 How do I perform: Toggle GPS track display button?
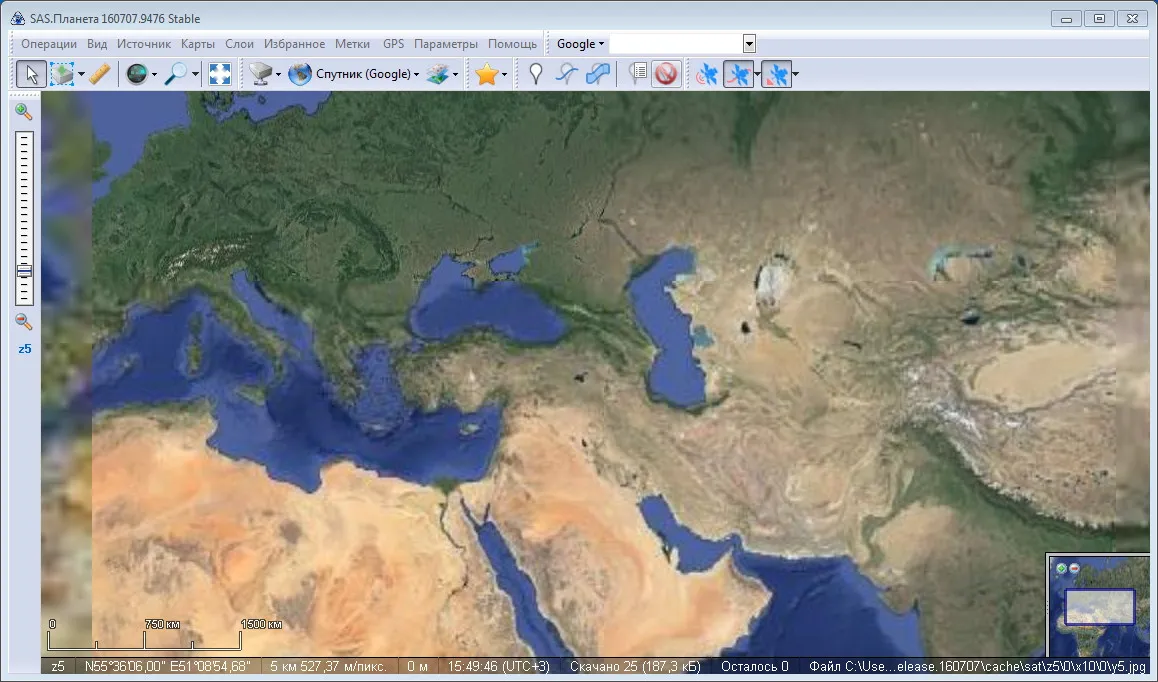click(739, 74)
